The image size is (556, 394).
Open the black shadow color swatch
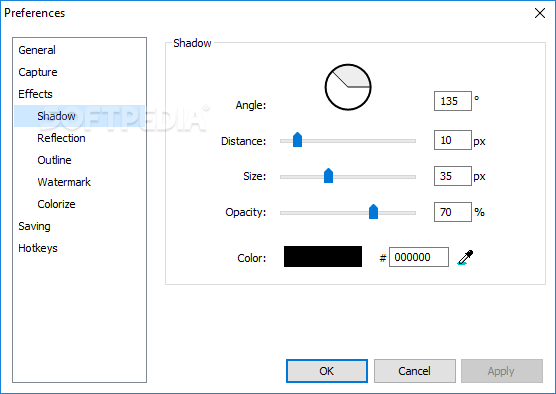pos(323,256)
